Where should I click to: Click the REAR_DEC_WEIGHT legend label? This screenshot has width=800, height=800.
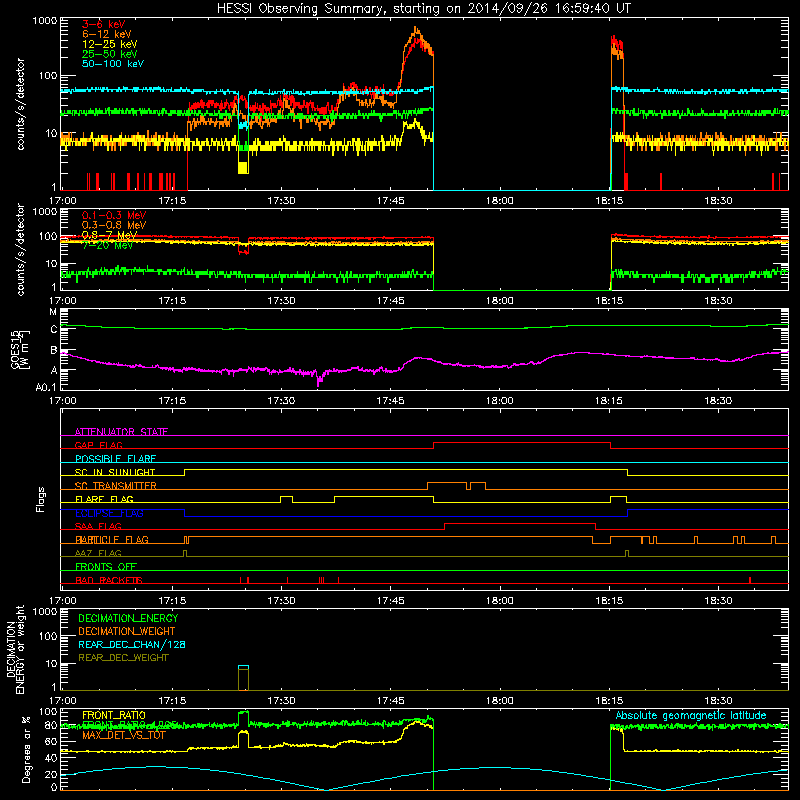pos(123,658)
